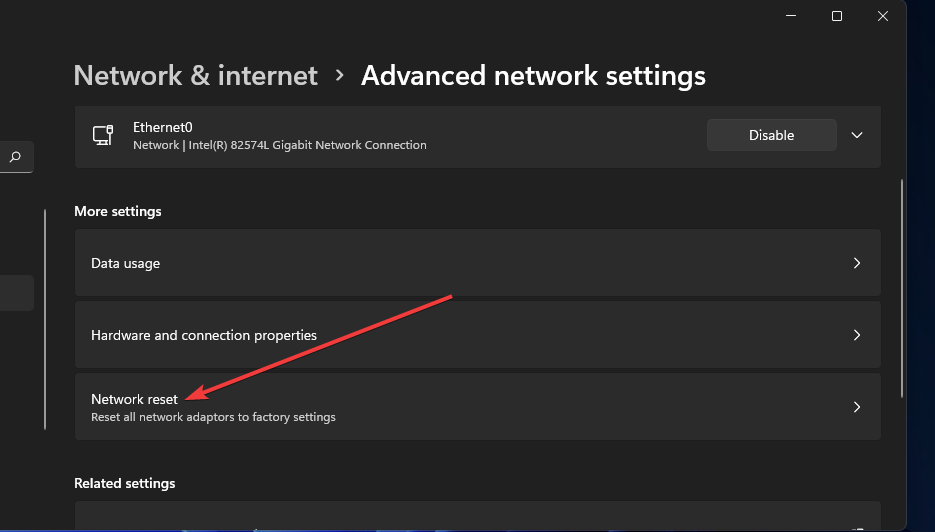Select the Network reset label
This screenshot has width=935, height=532.
click(x=134, y=399)
